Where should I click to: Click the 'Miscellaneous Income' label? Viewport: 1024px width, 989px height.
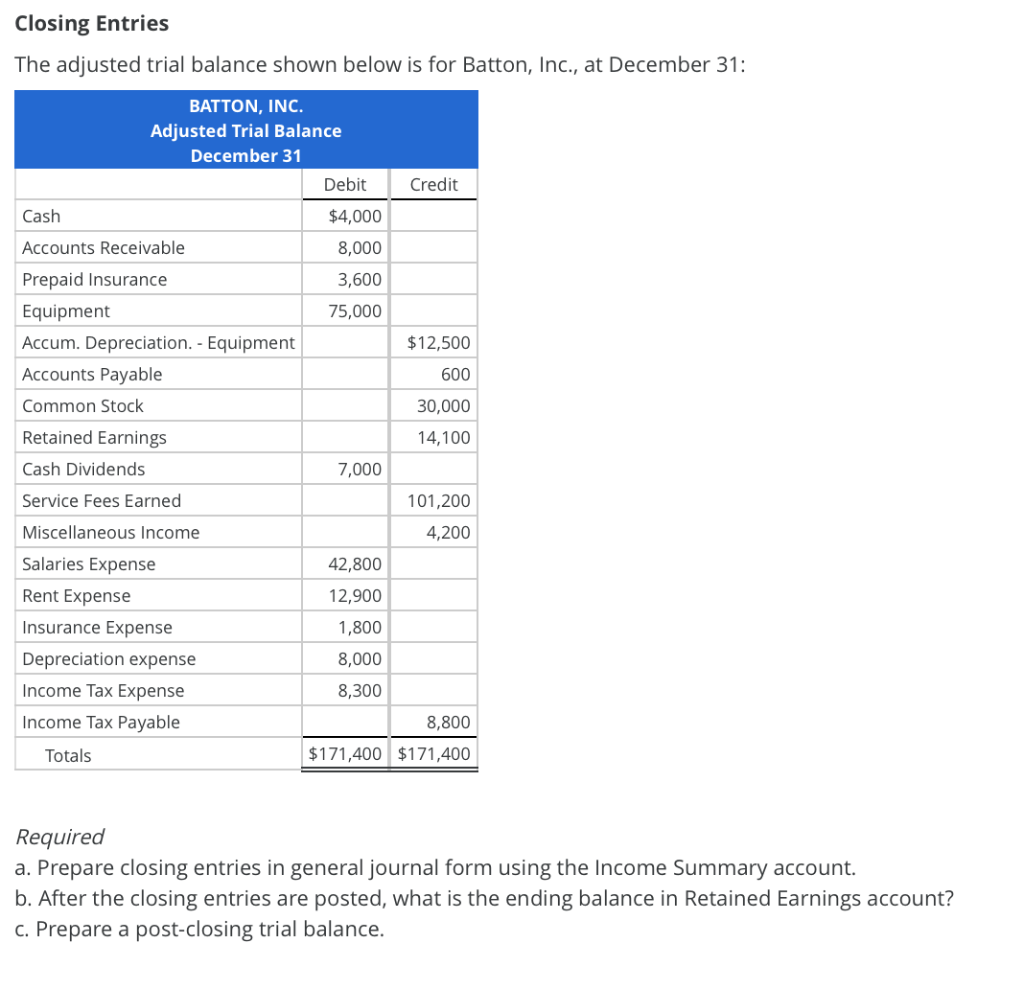click(x=111, y=533)
